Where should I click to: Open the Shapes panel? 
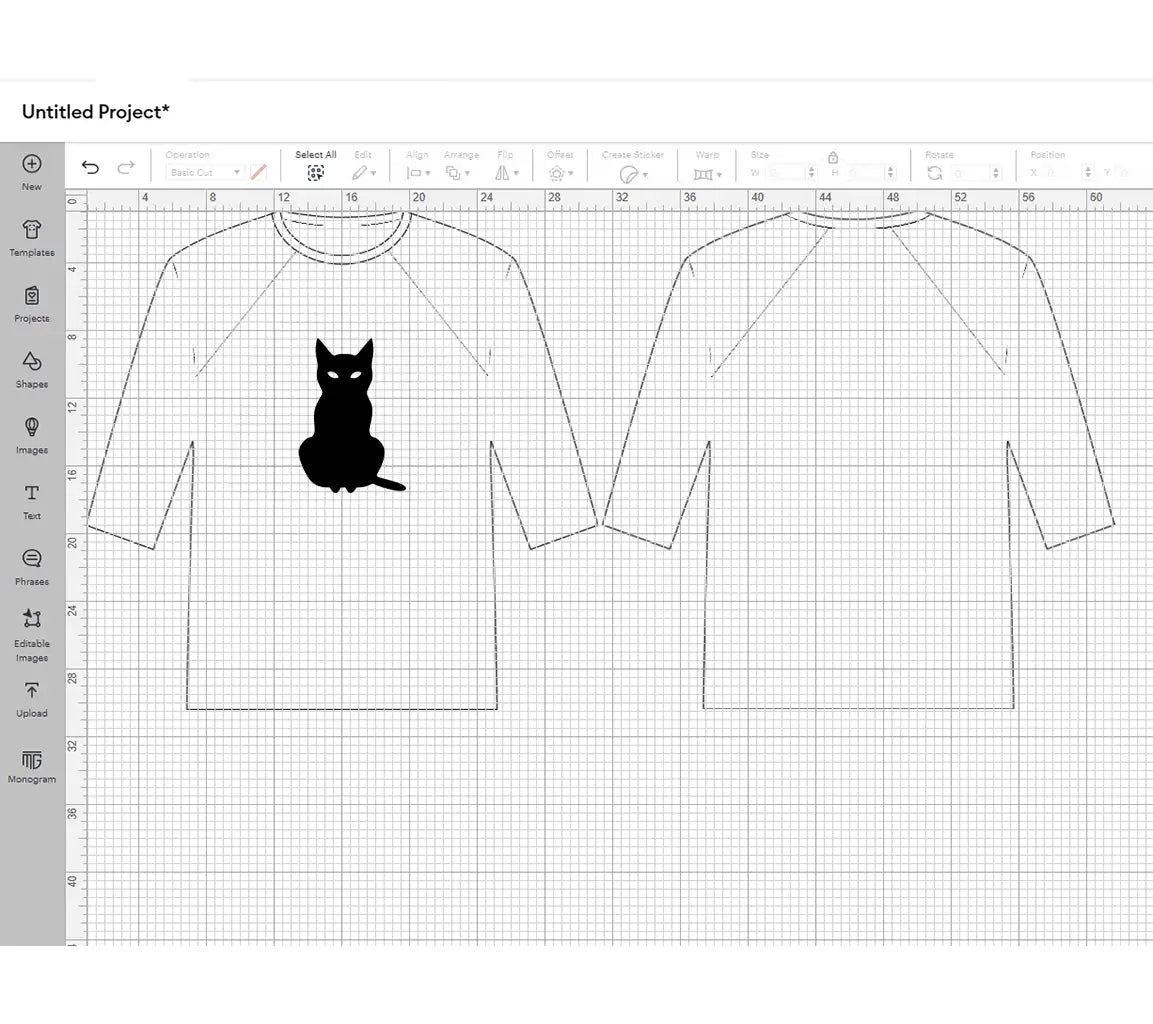click(32, 369)
